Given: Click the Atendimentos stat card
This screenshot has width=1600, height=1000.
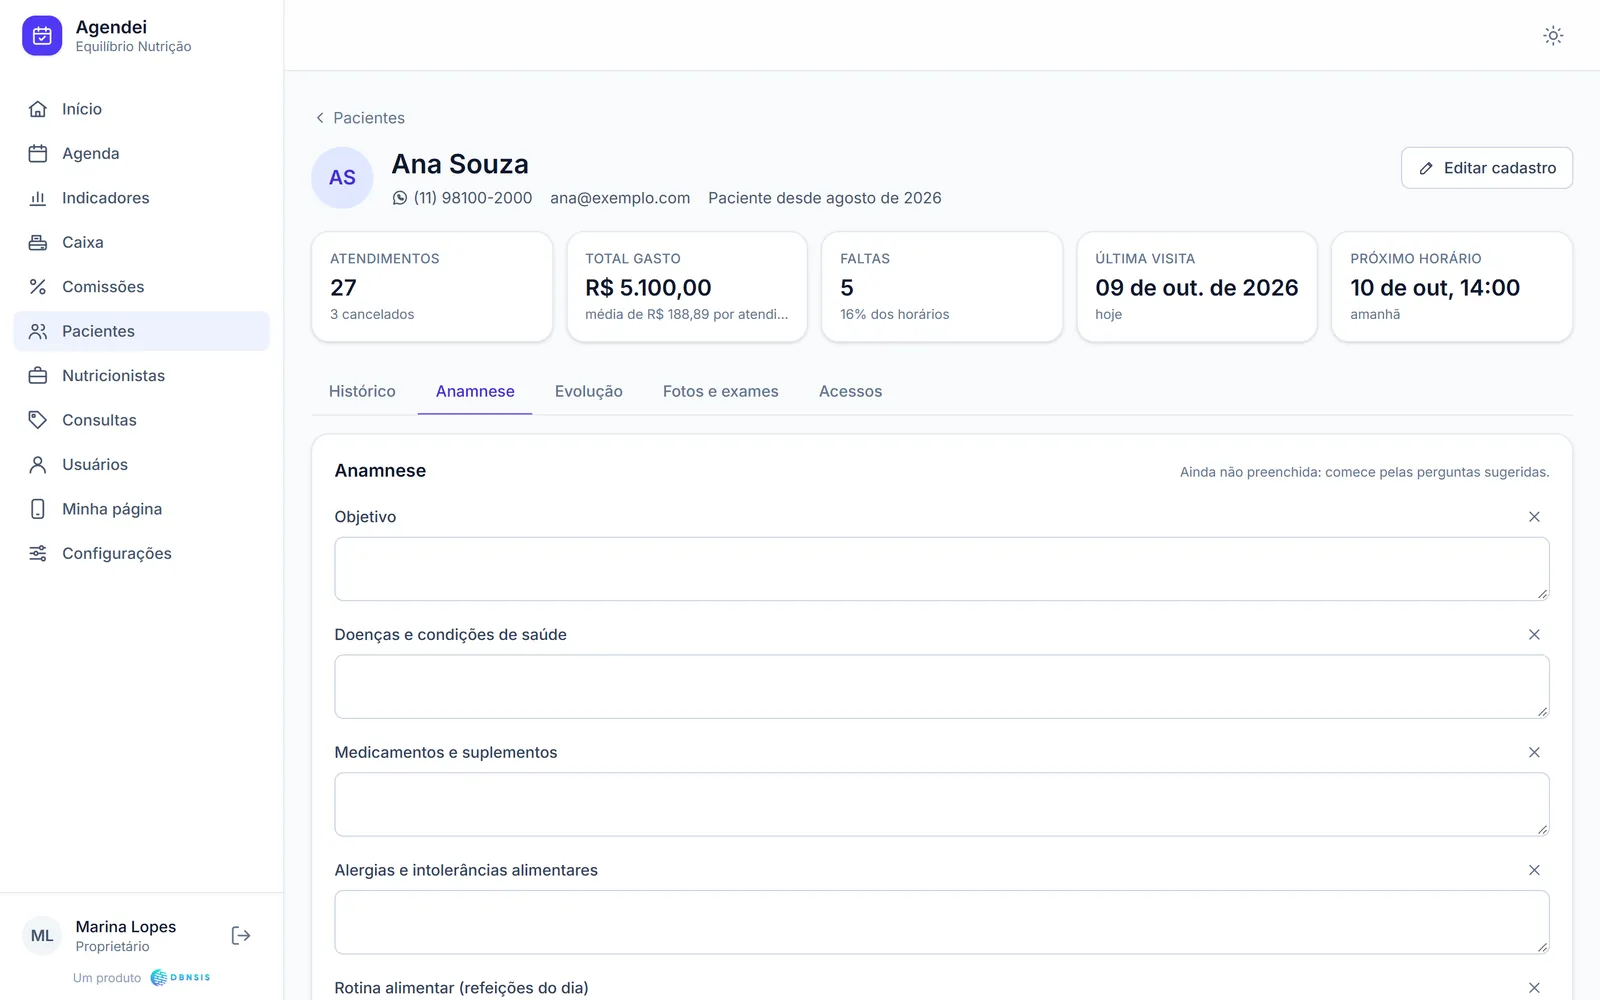Looking at the screenshot, I should (432, 287).
